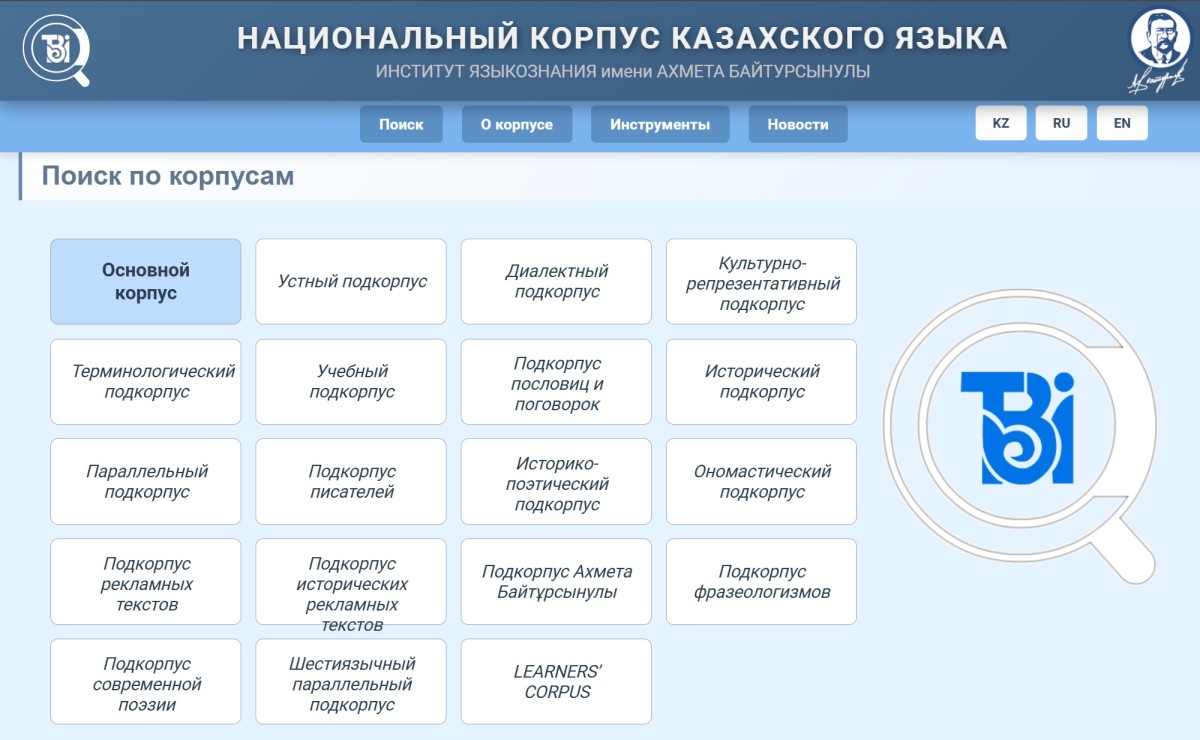This screenshot has height=740, width=1200.
Task: Switch language to RU
Action: [x=1061, y=123]
